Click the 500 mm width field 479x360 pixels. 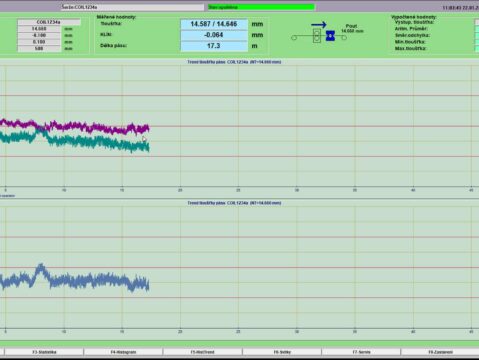pyautogui.click(x=39, y=49)
